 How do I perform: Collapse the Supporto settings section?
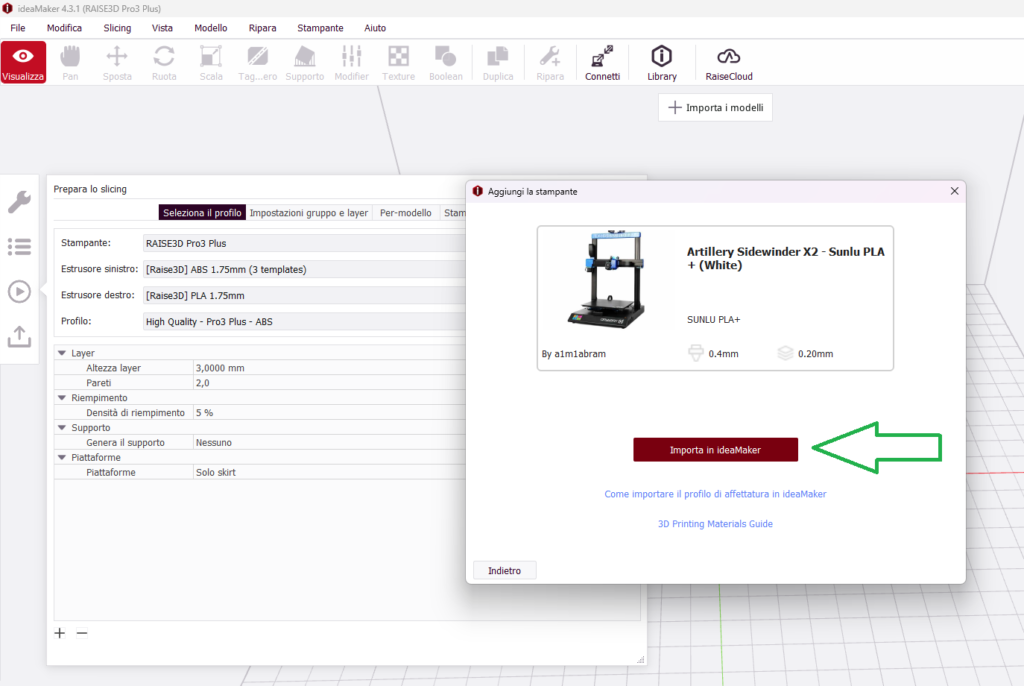click(62, 428)
